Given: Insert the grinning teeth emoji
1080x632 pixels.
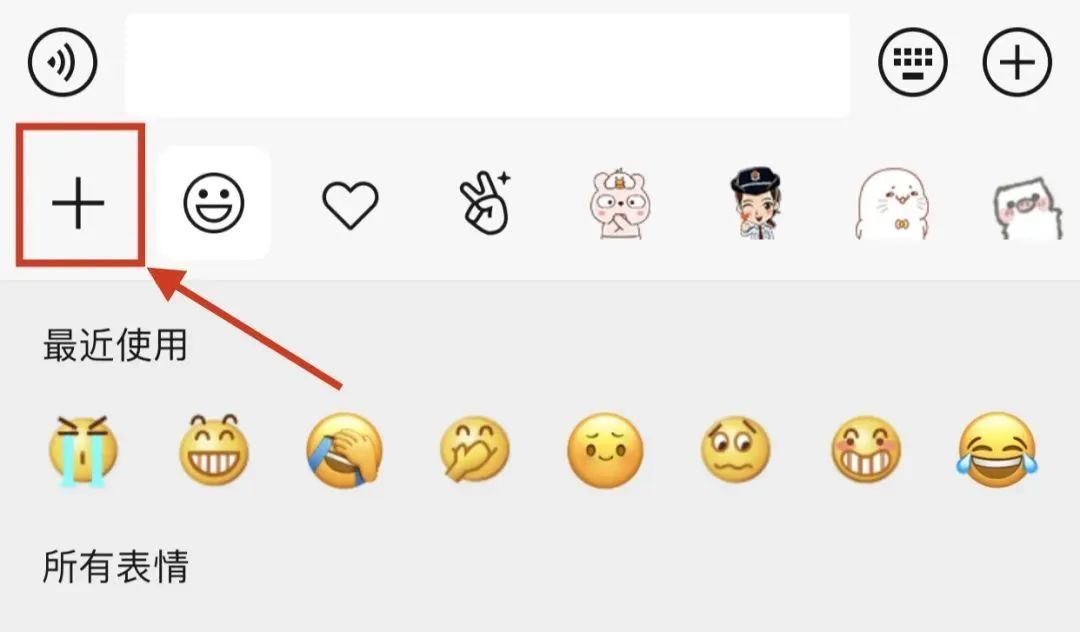Looking at the screenshot, I should tap(214, 450).
